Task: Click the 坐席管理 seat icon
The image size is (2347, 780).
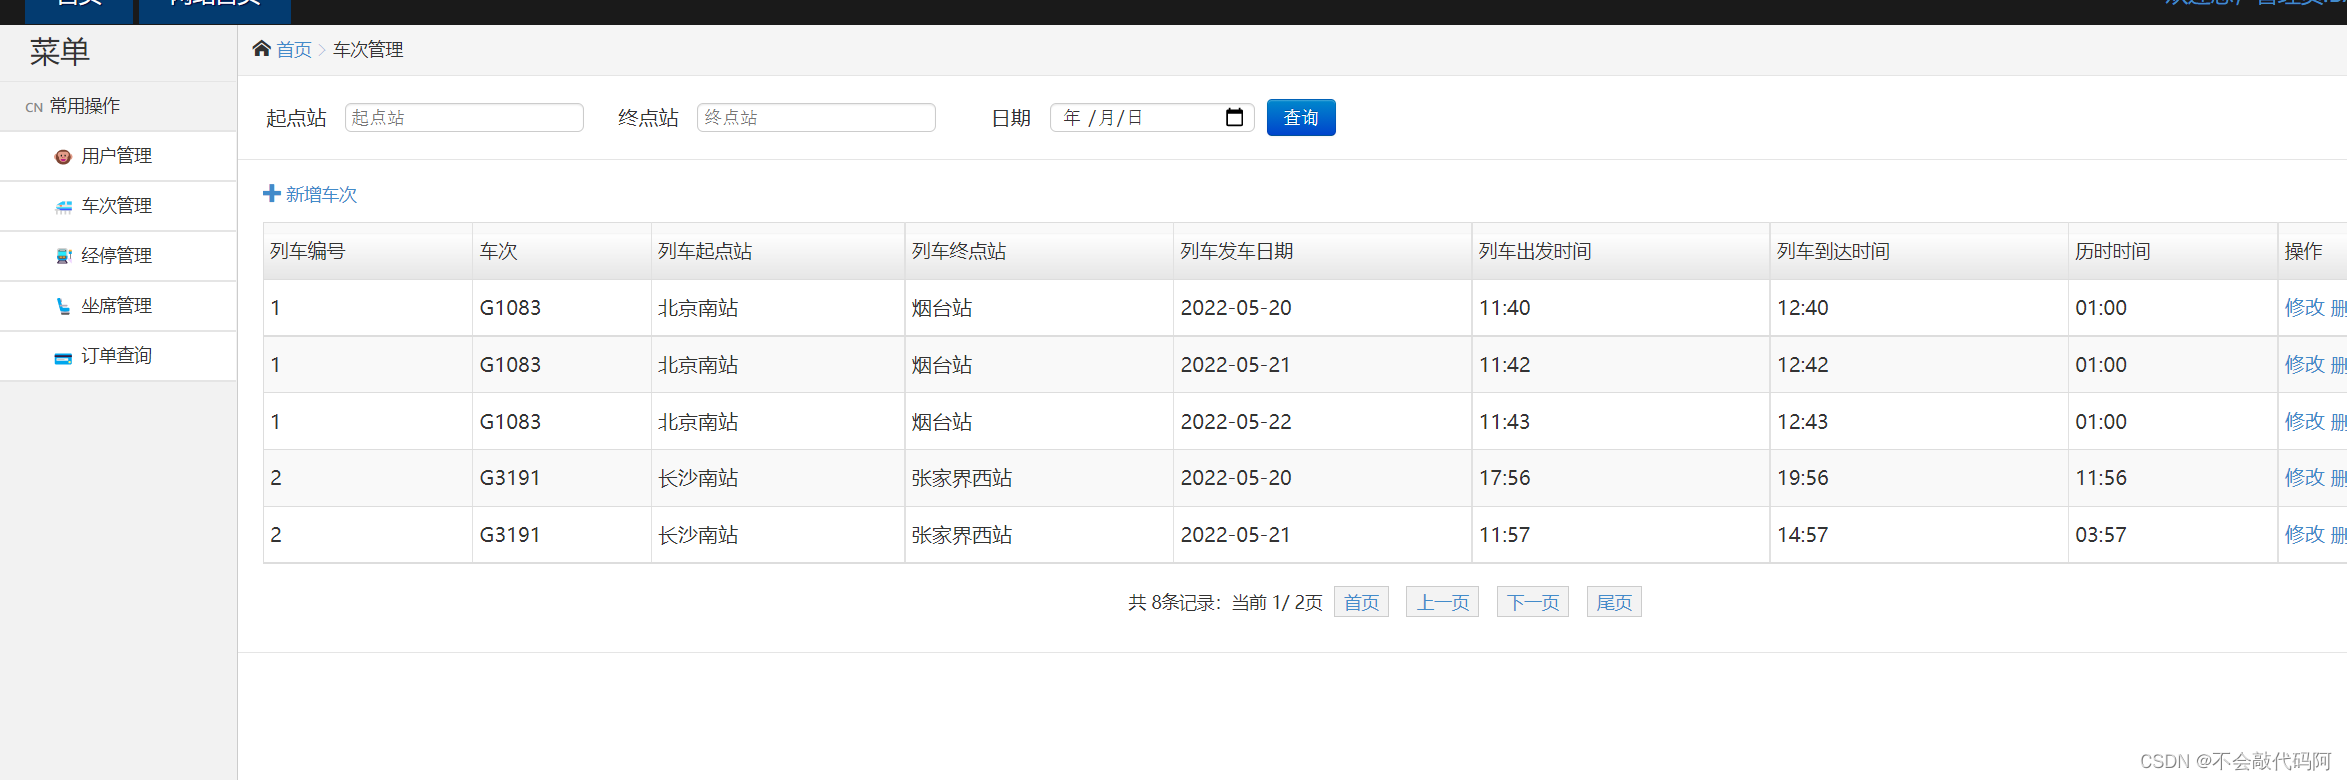Action: tap(63, 306)
